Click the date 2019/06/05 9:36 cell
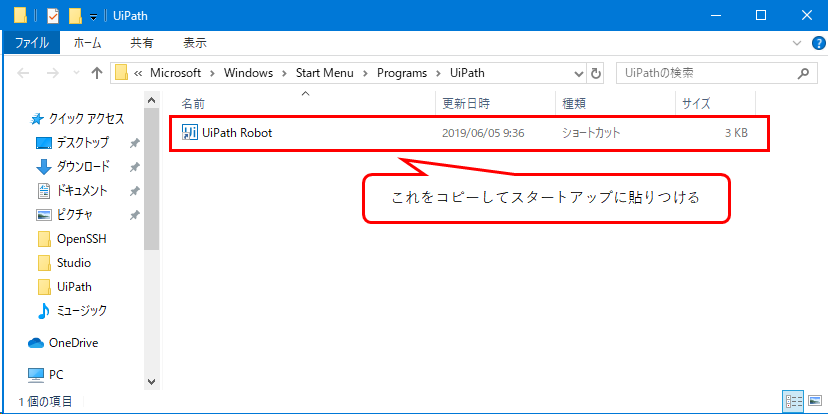 click(x=483, y=134)
